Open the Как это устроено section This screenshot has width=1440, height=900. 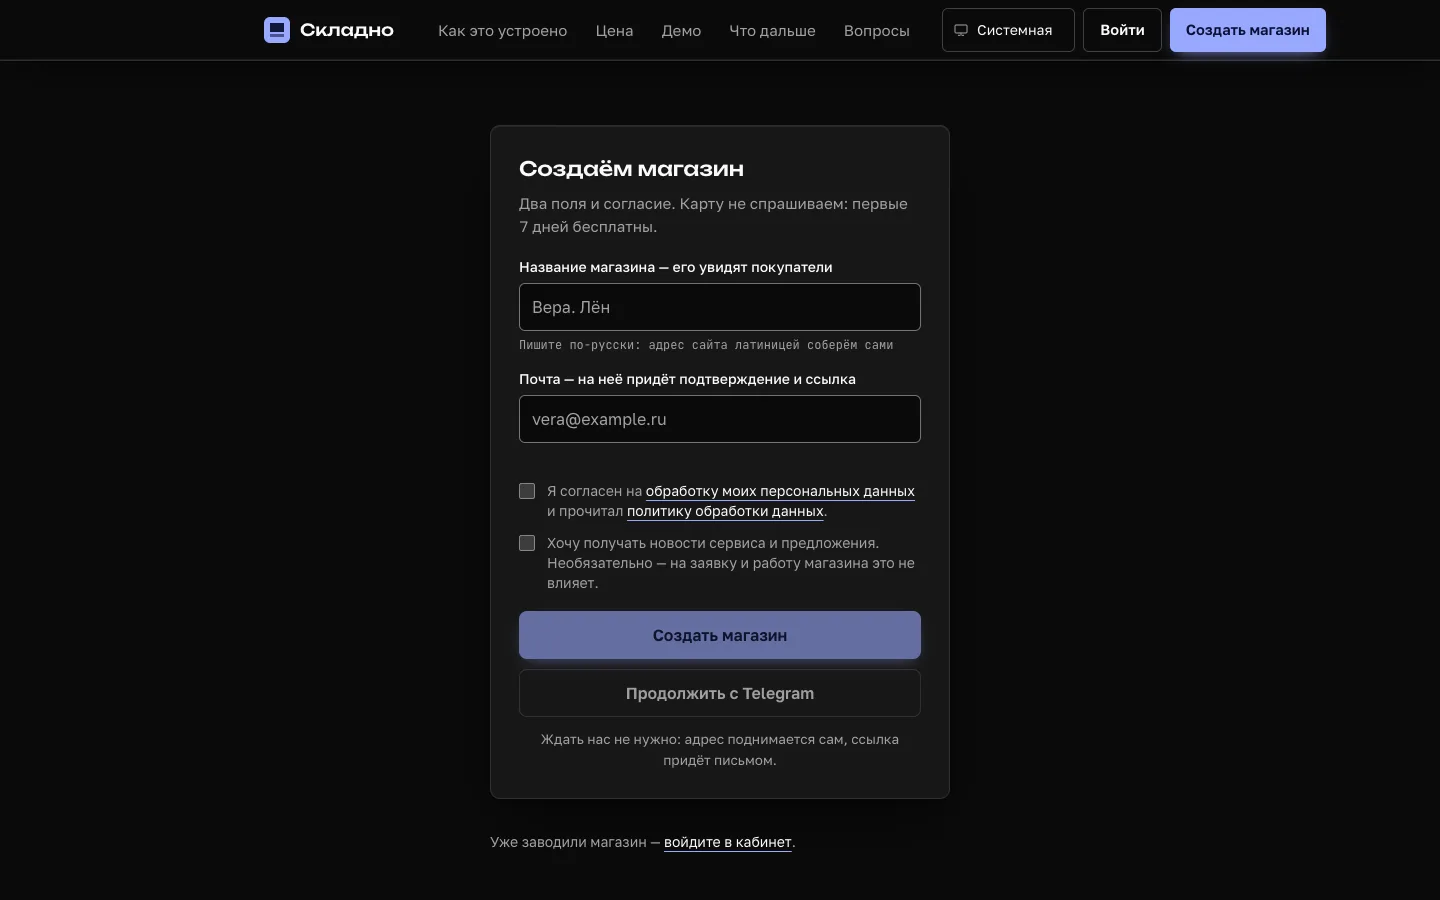[x=502, y=31]
